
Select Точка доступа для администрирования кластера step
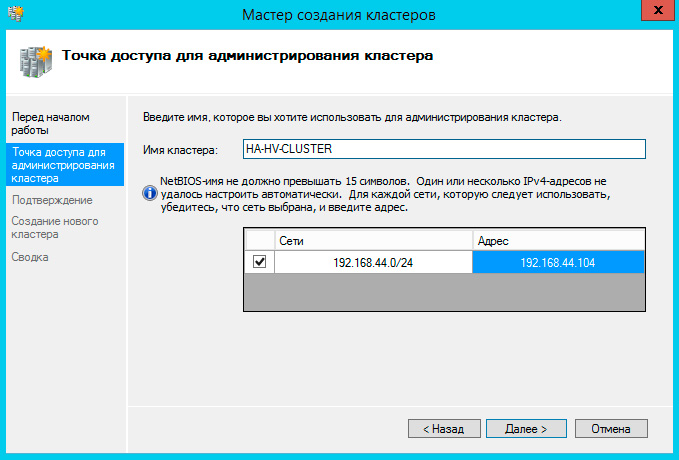coord(65,165)
